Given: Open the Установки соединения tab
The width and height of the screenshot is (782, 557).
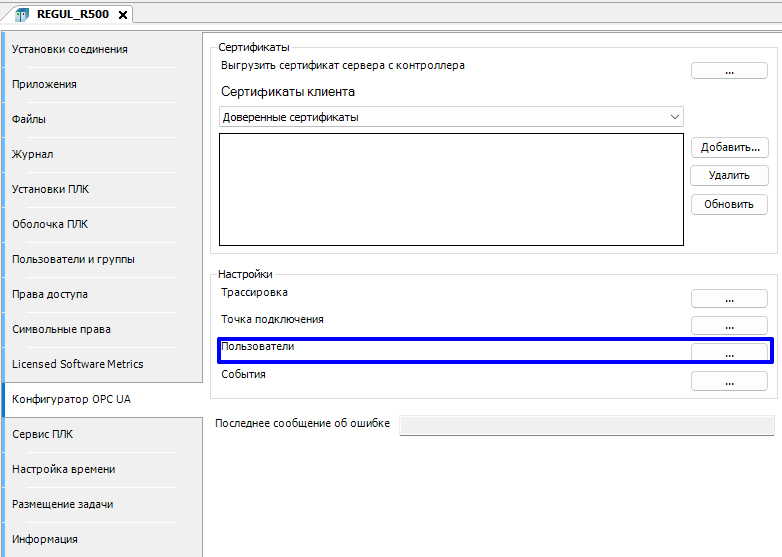Looking at the screenshot, I should tap(70, 49).
